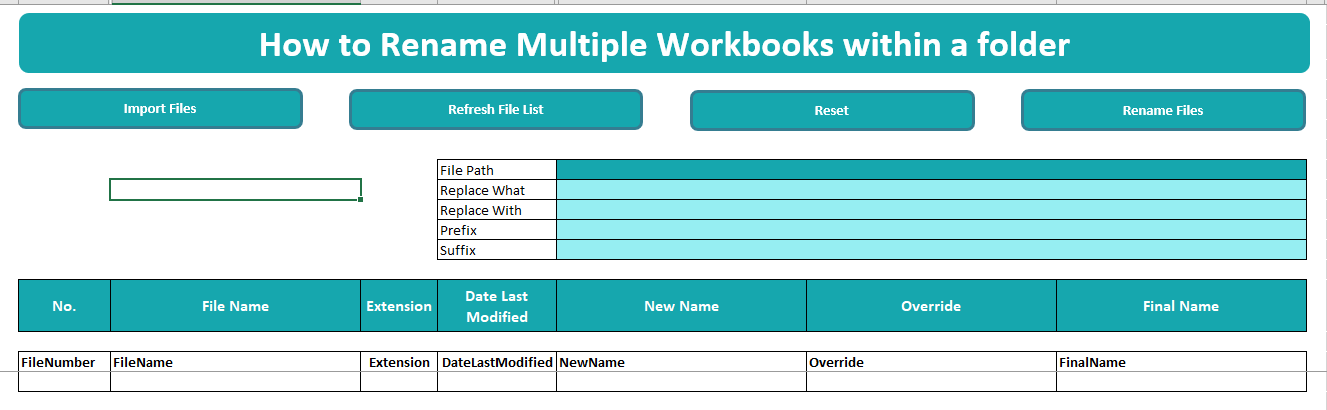Screen dimensions: 1327x410
Task: Click the 'FileName' table column header
Action: [235, 362]
